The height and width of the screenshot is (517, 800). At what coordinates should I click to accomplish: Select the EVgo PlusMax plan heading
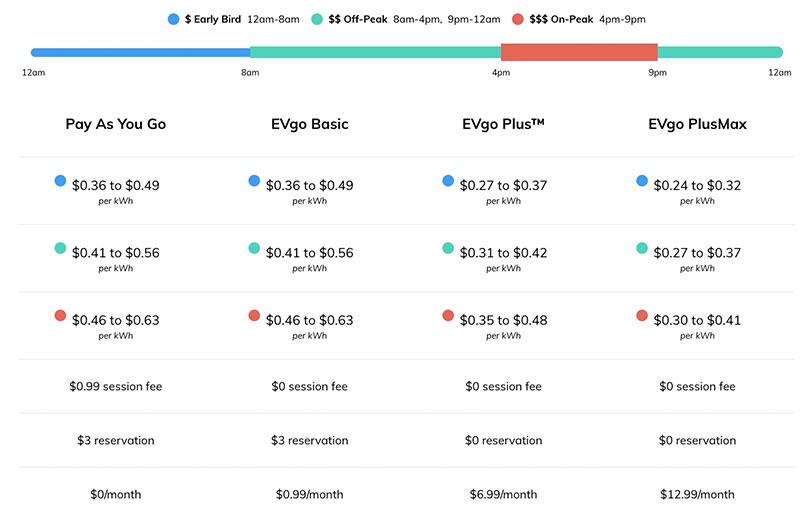coord(697,125)
